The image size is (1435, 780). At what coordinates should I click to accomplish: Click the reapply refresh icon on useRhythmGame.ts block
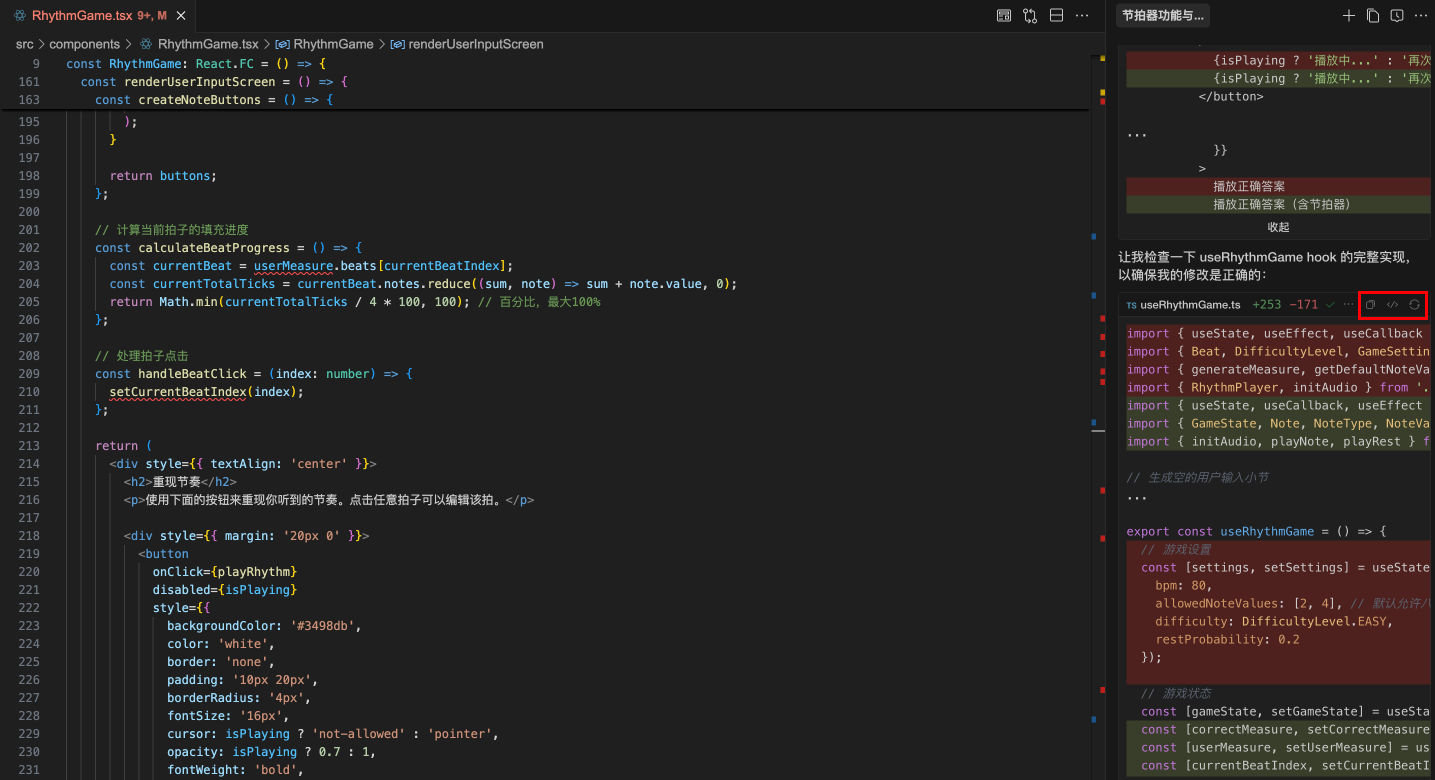(1415, 305)
